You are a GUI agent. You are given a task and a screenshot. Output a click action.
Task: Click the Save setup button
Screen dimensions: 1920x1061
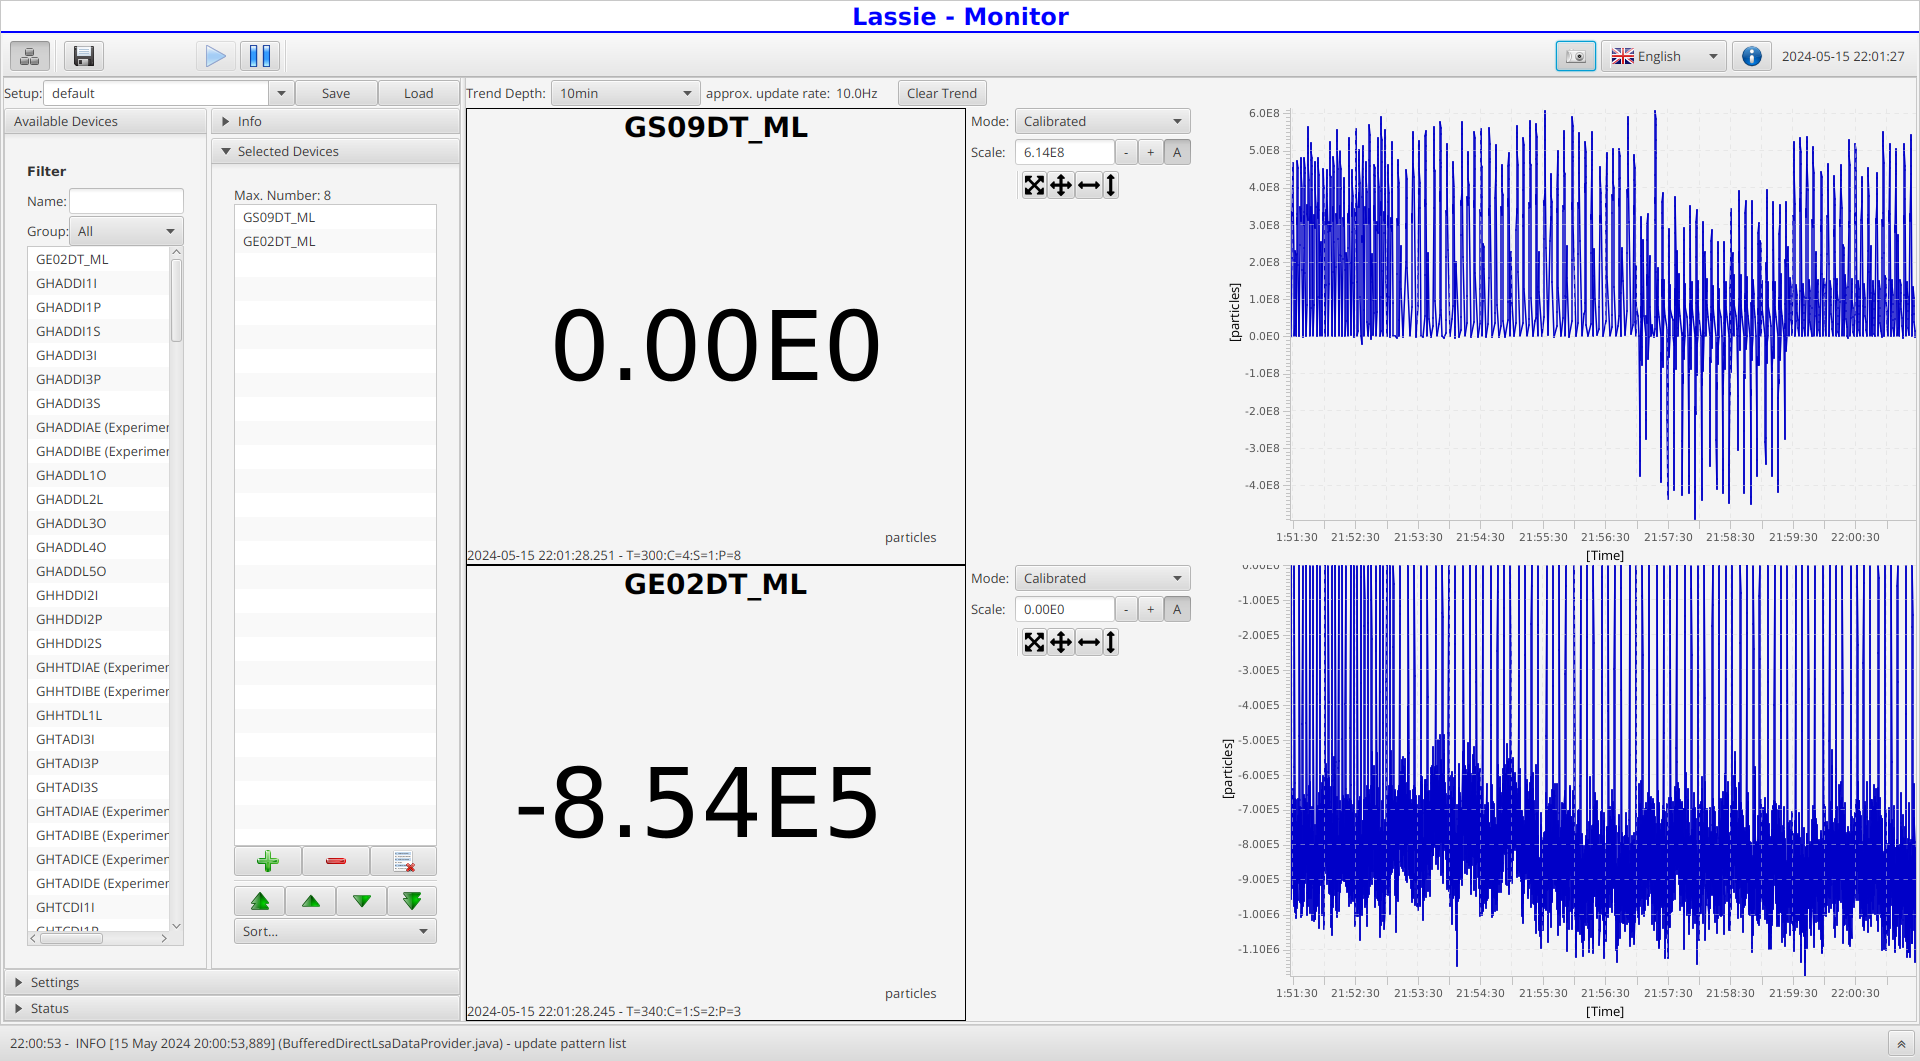[x=336, y=93]
